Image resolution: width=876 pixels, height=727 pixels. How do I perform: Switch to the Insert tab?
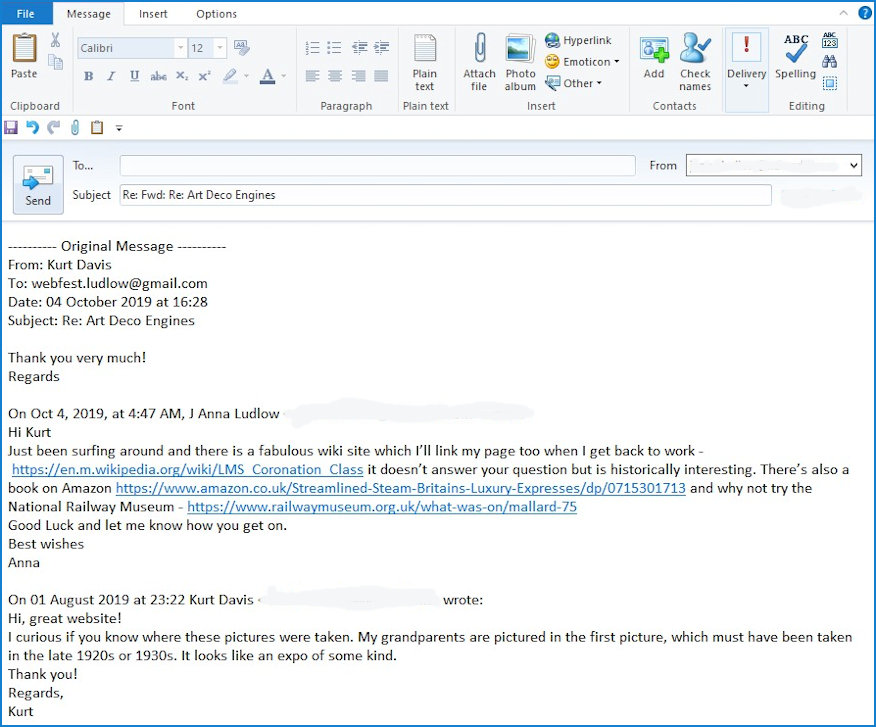tap(153, 14)
